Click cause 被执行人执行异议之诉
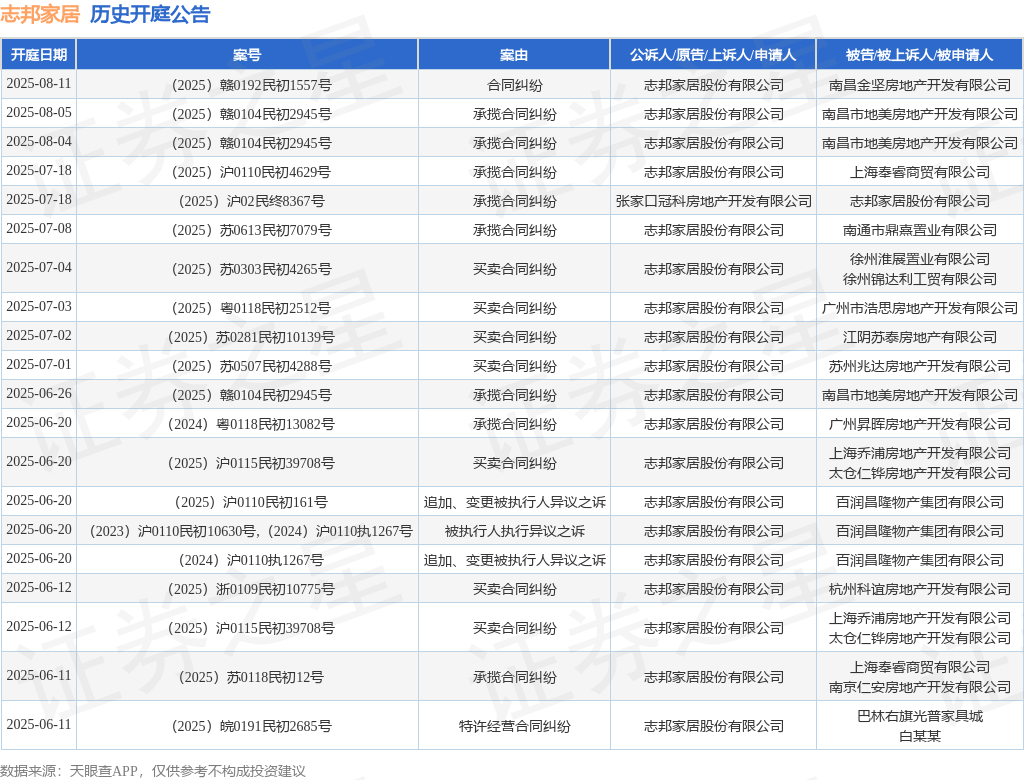The height and width of the screenshot is (780, 1024). tap(514, 531)
